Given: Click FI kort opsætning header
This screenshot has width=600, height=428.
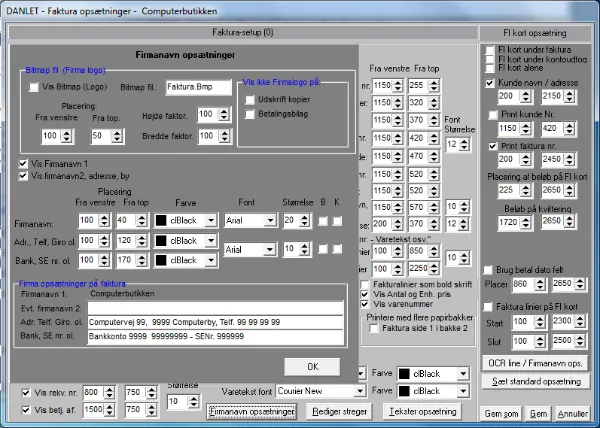Looking at the screenshot, I should tap(535, 33).
